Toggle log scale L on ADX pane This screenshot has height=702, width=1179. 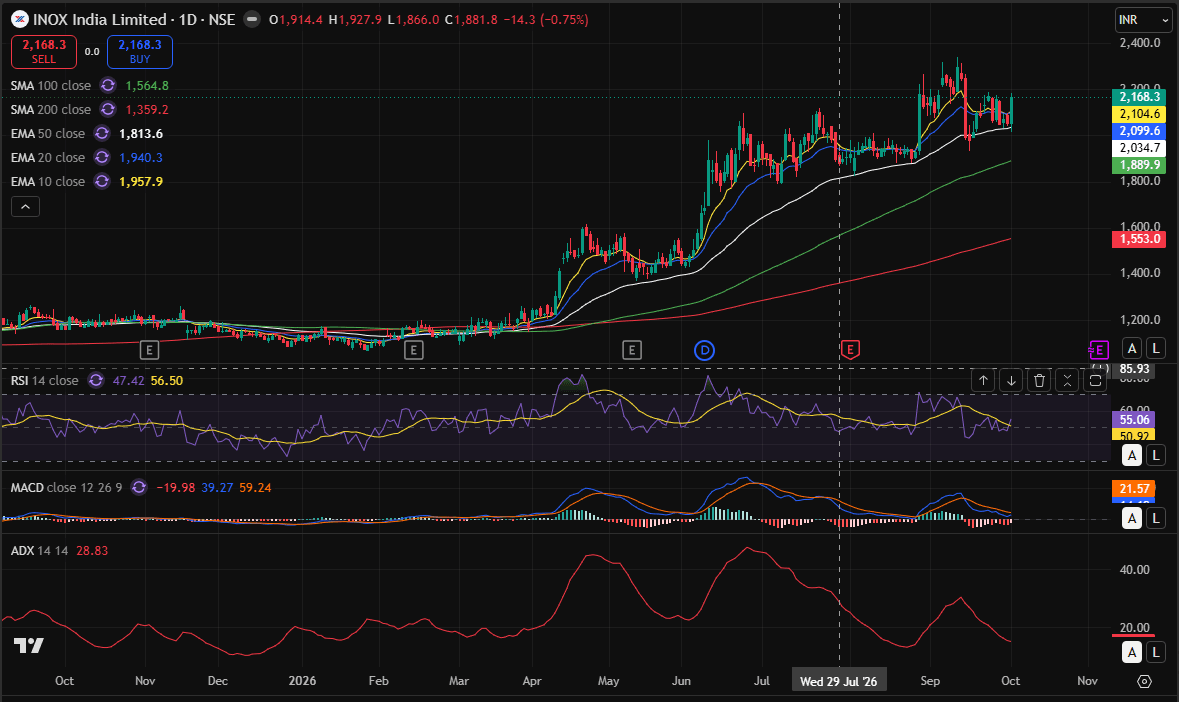[1156, 652]
